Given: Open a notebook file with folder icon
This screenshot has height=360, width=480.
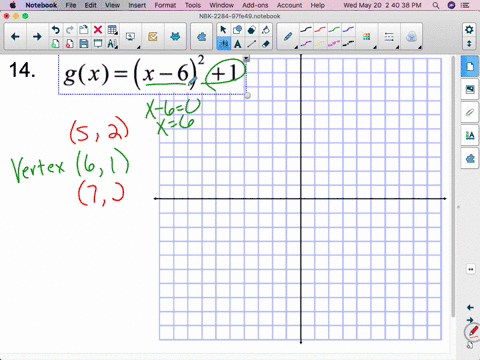Looking at the screenshot, I should tap(83, 30).
